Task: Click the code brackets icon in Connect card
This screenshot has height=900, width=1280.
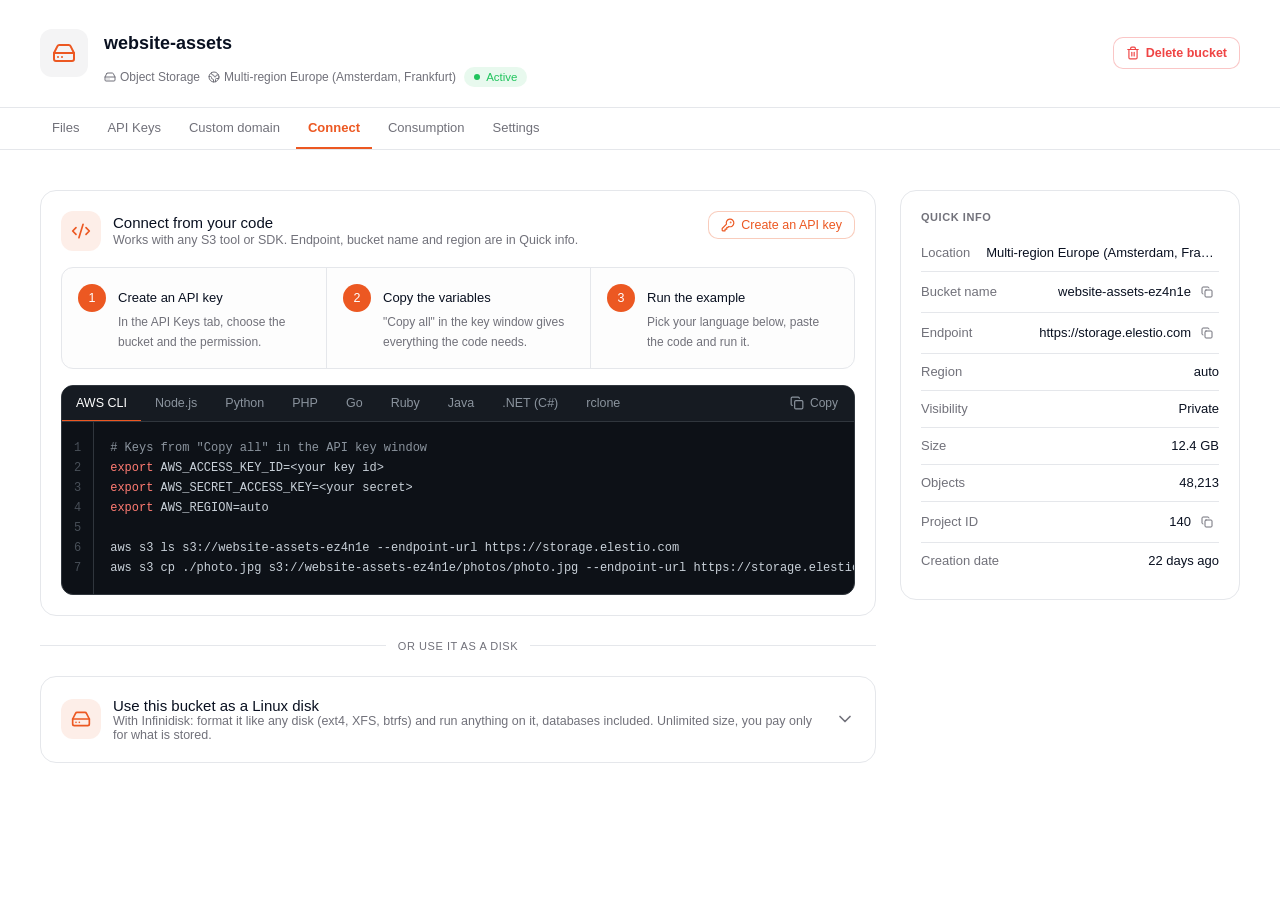Action: pos(81,231)
